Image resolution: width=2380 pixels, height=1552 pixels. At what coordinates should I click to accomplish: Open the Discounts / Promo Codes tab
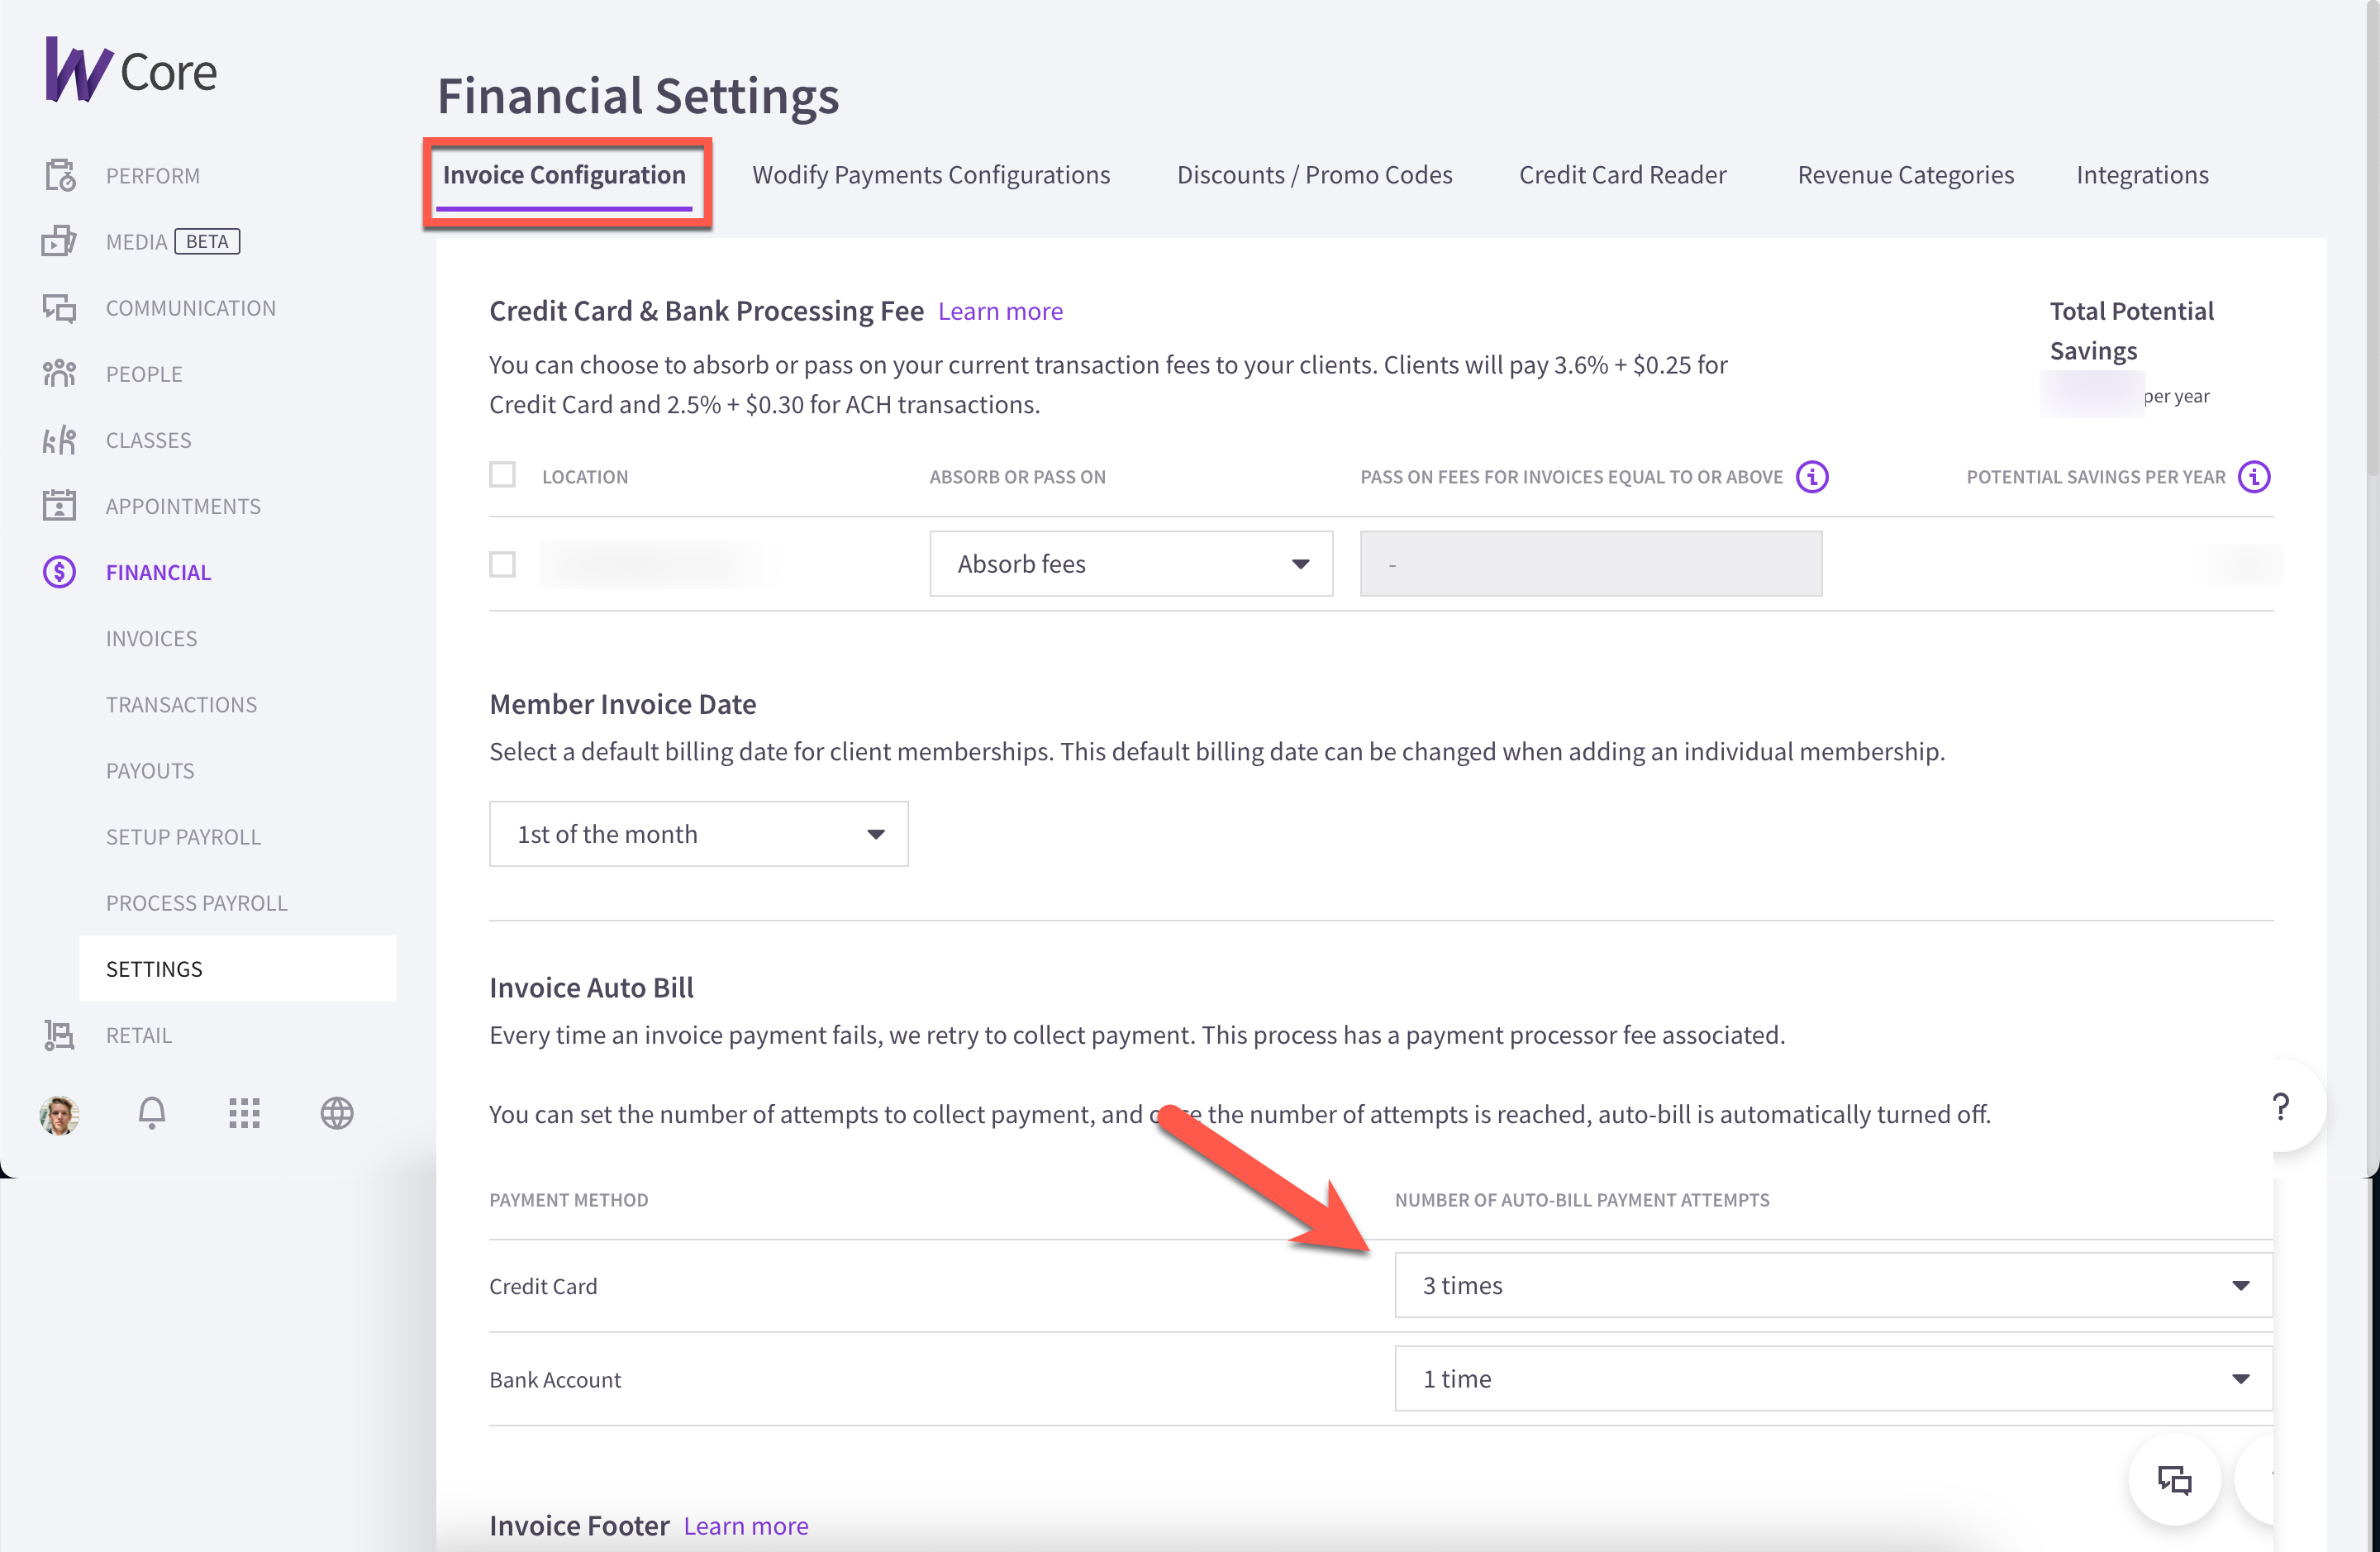(x=1314, y=175)
